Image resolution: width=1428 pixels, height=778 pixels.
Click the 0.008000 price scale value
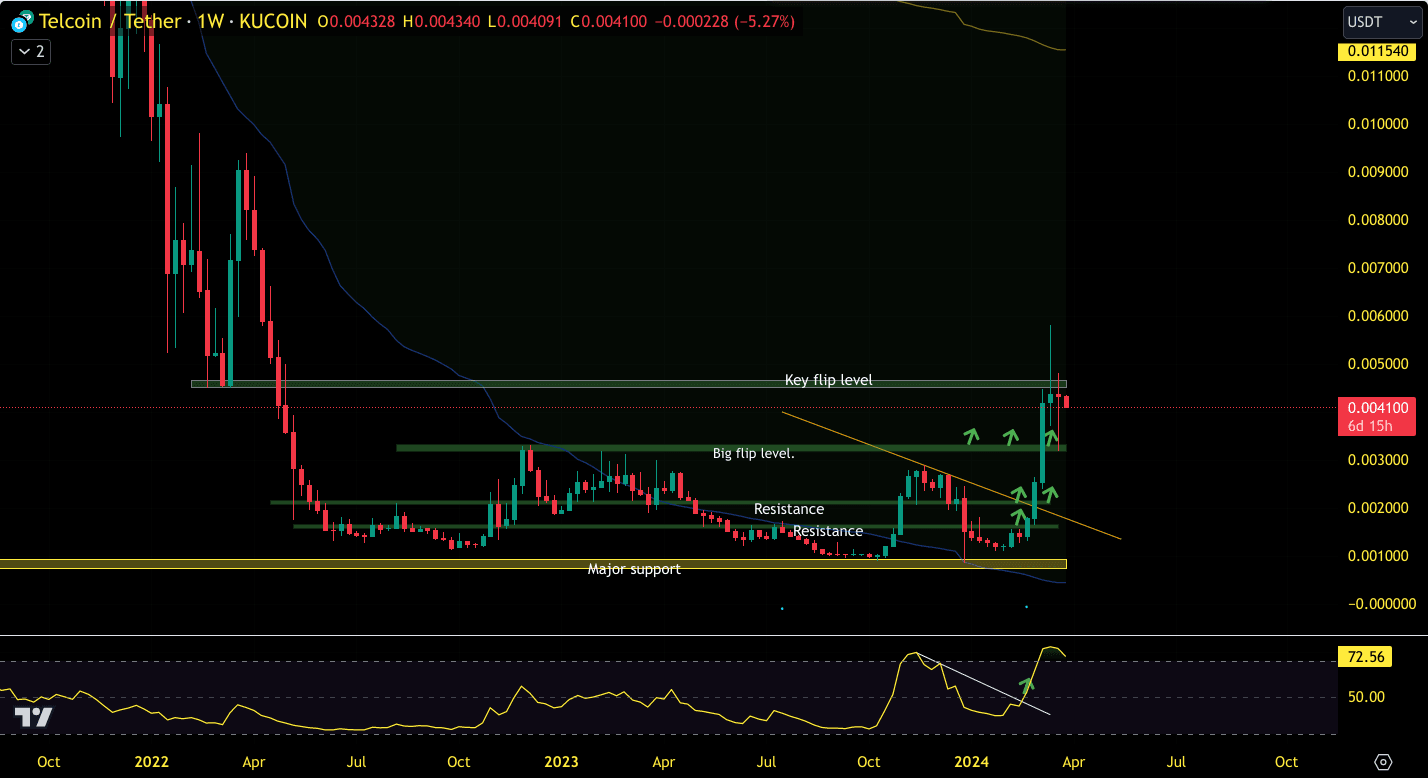[1380, 220]
